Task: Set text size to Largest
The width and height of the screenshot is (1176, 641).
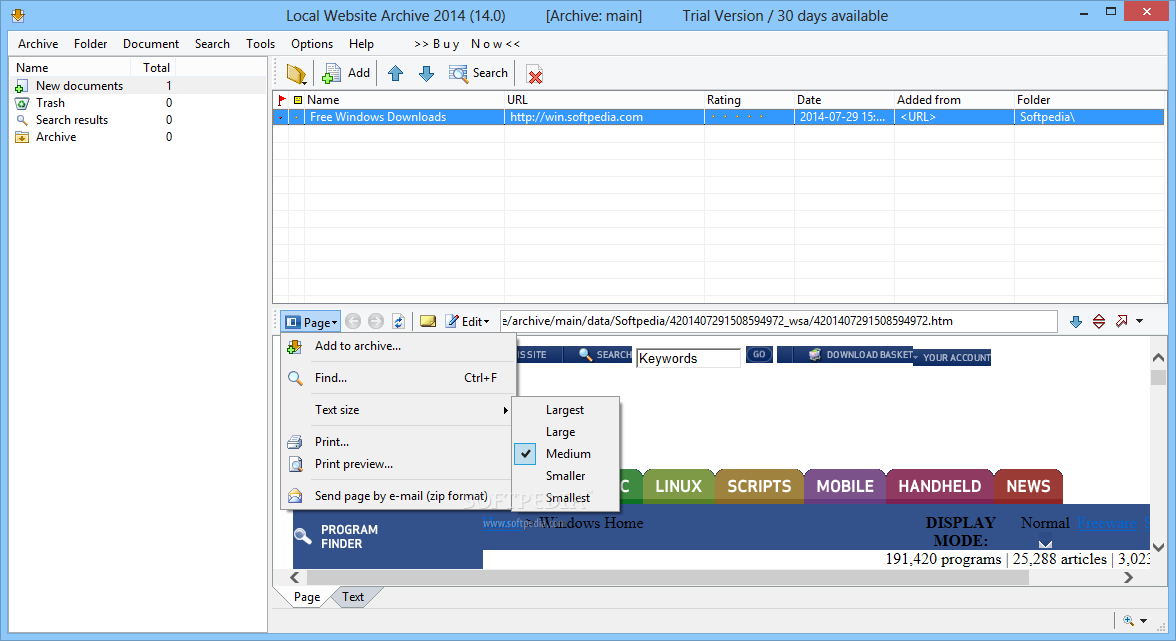Action: tap(566, 410)
